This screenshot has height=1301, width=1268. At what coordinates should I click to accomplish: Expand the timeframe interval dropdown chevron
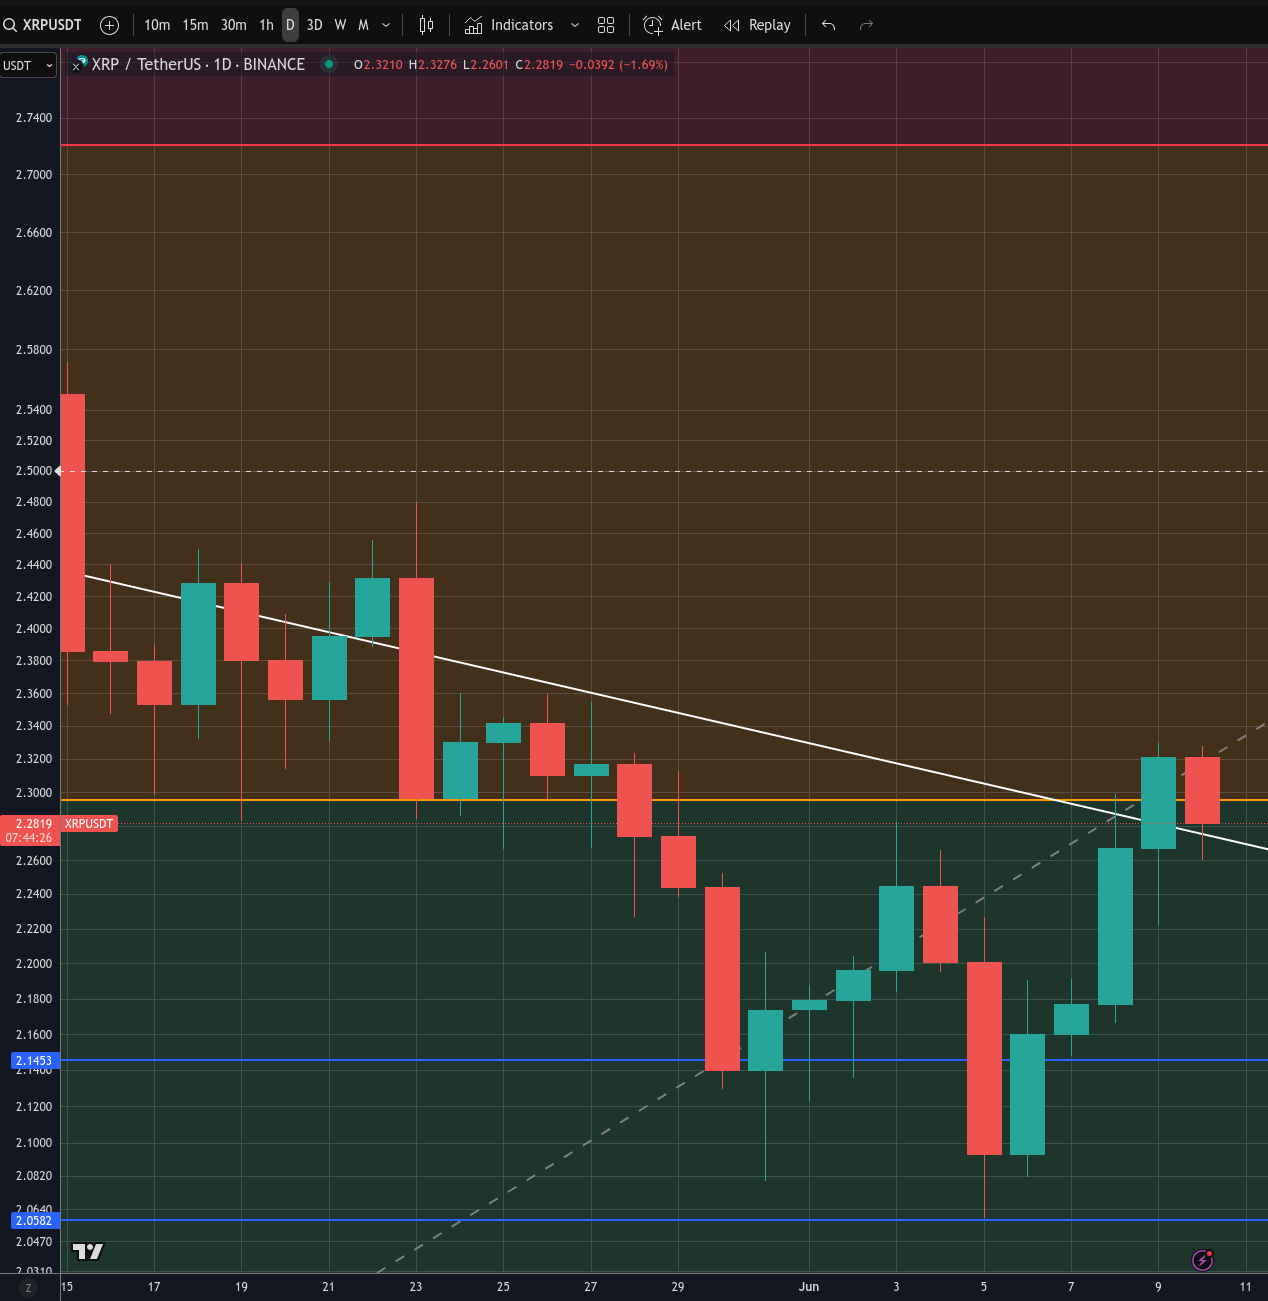pos(386,25)
